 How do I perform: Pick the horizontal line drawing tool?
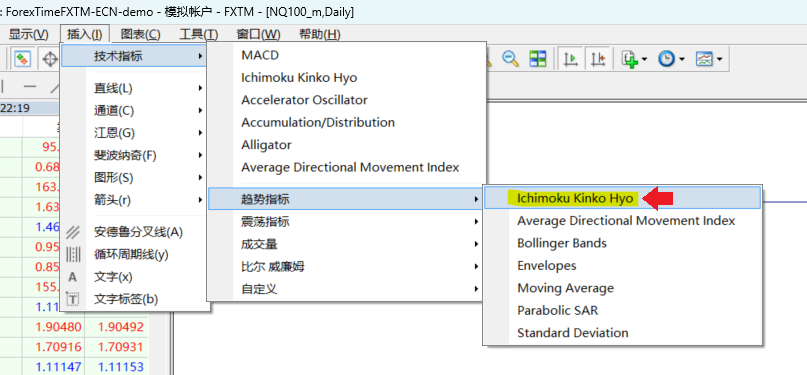click(x=30, y=86)
